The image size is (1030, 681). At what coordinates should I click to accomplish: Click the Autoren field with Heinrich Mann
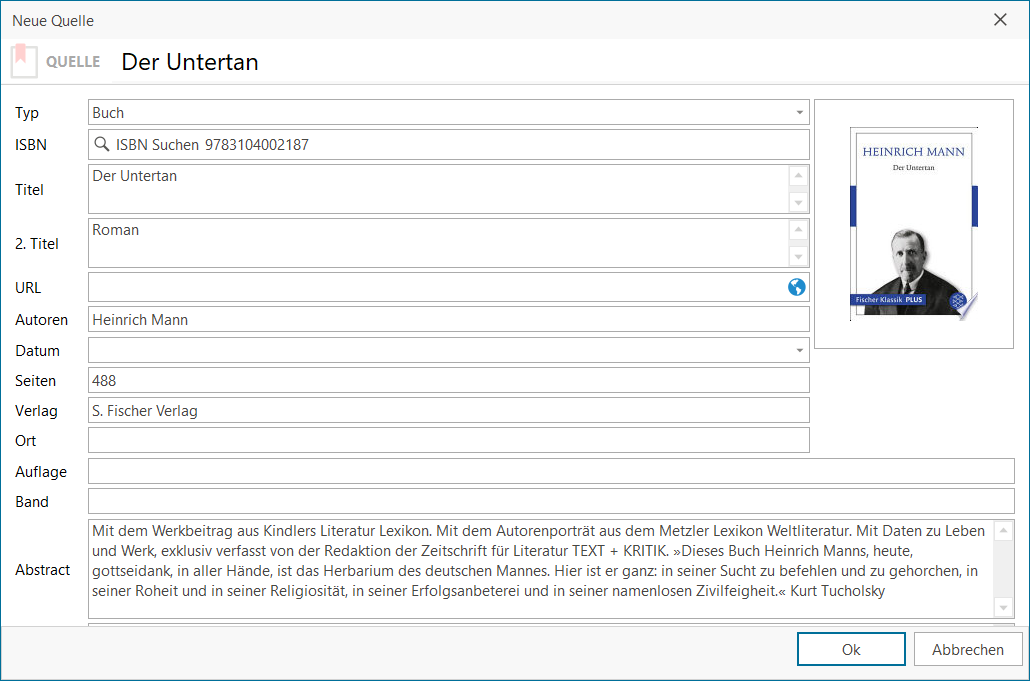[x=448, y=319]
